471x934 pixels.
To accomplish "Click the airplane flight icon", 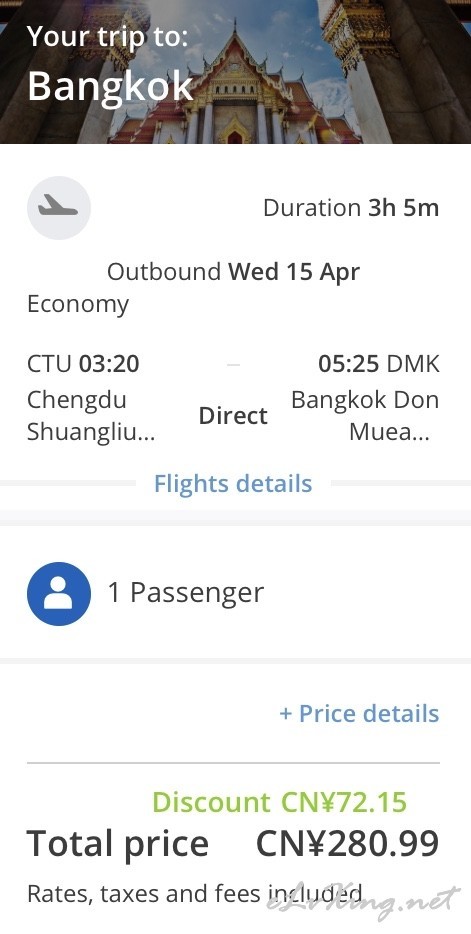I will coord(58,208).
